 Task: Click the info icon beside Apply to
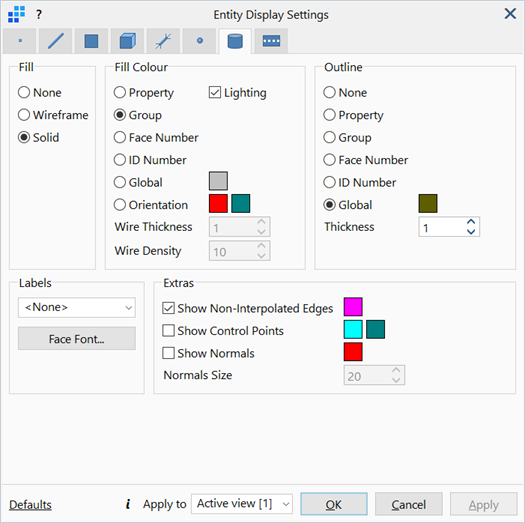[128, 504]
